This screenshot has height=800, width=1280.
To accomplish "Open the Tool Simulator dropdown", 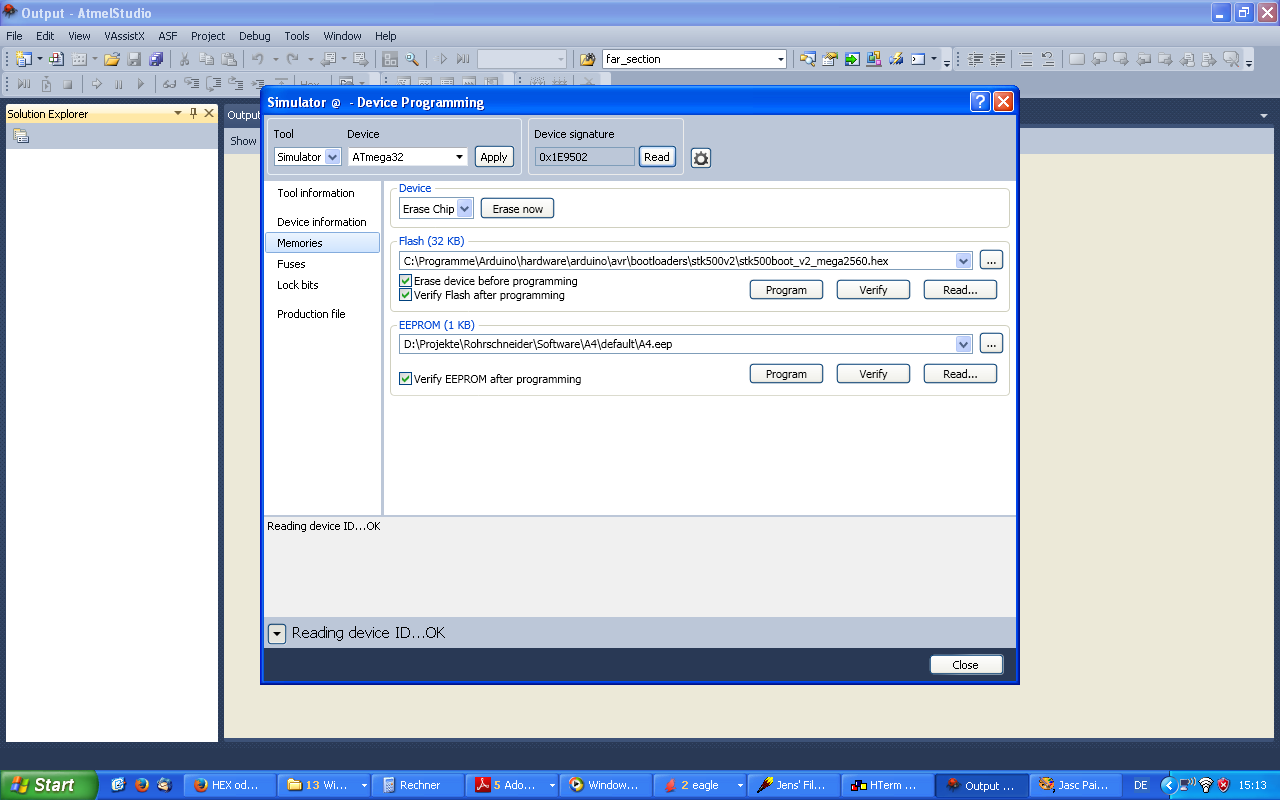I will [x=332, y=157].
